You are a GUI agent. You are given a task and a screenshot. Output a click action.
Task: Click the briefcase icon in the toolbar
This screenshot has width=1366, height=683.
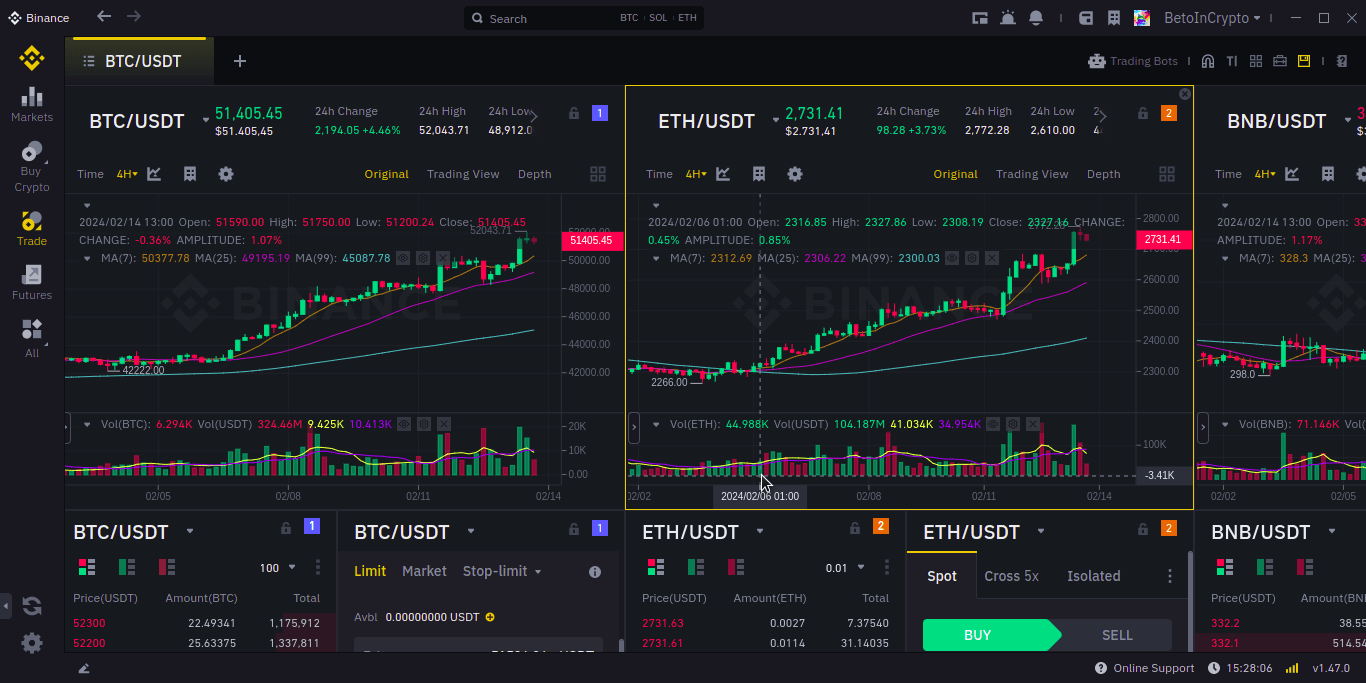(x=1280, y=61)
